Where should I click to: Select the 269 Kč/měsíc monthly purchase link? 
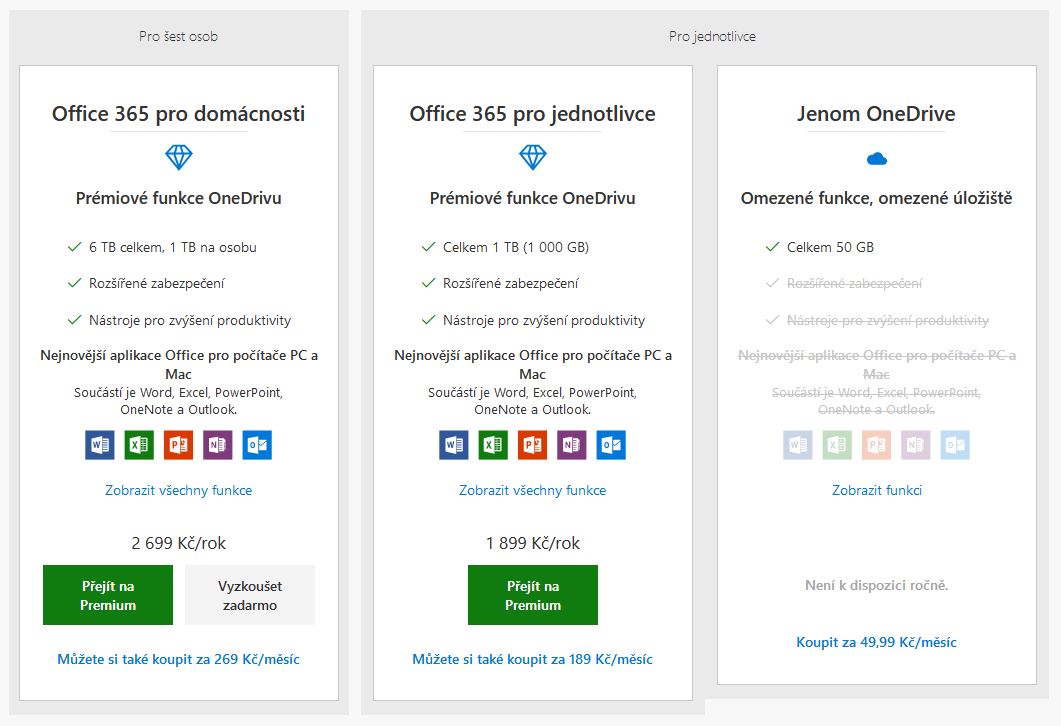(x=179, y=659)
